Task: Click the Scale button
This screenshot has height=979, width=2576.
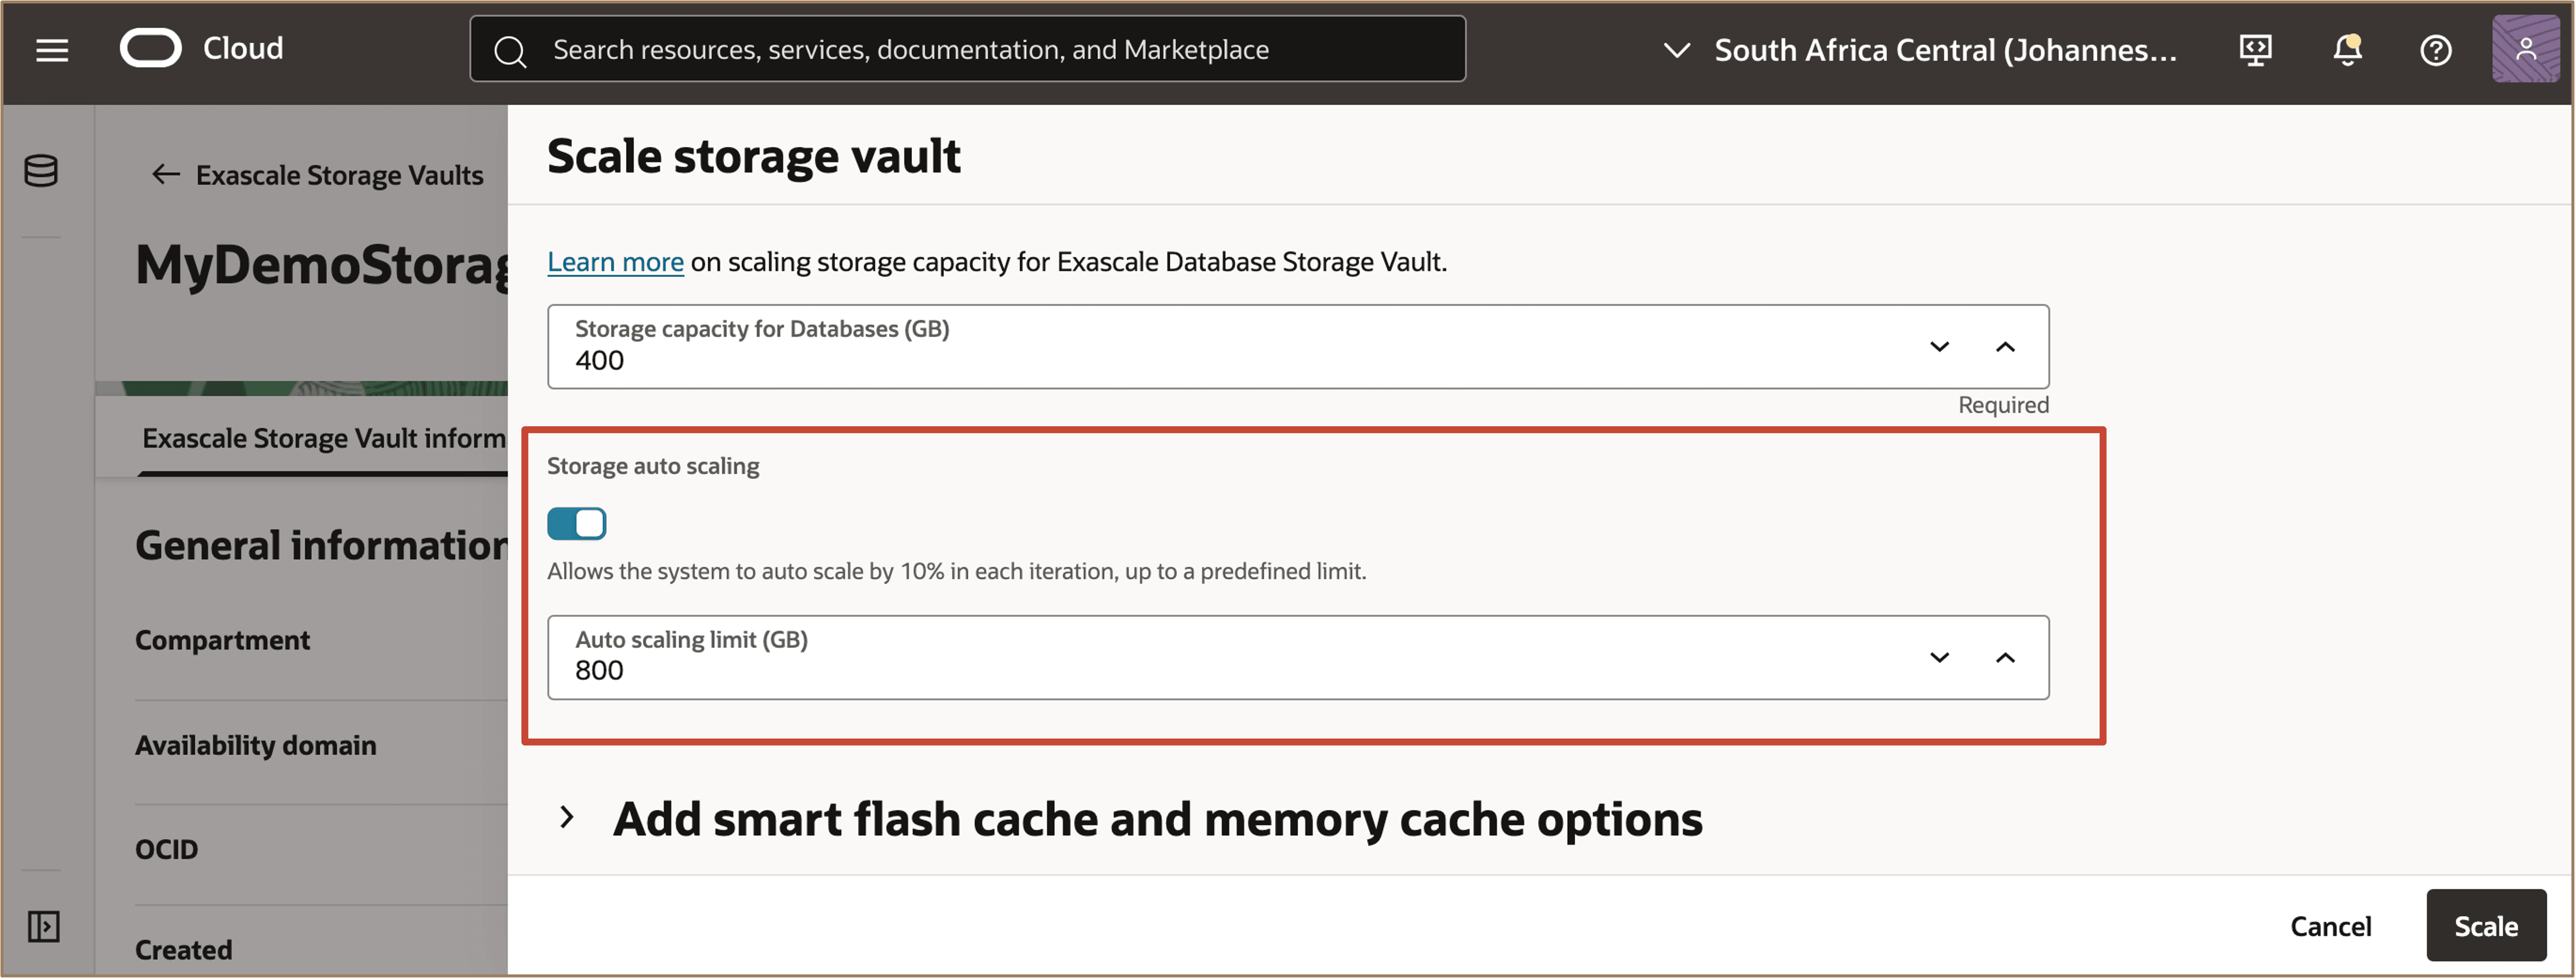Action: (x=2487, y=925)
